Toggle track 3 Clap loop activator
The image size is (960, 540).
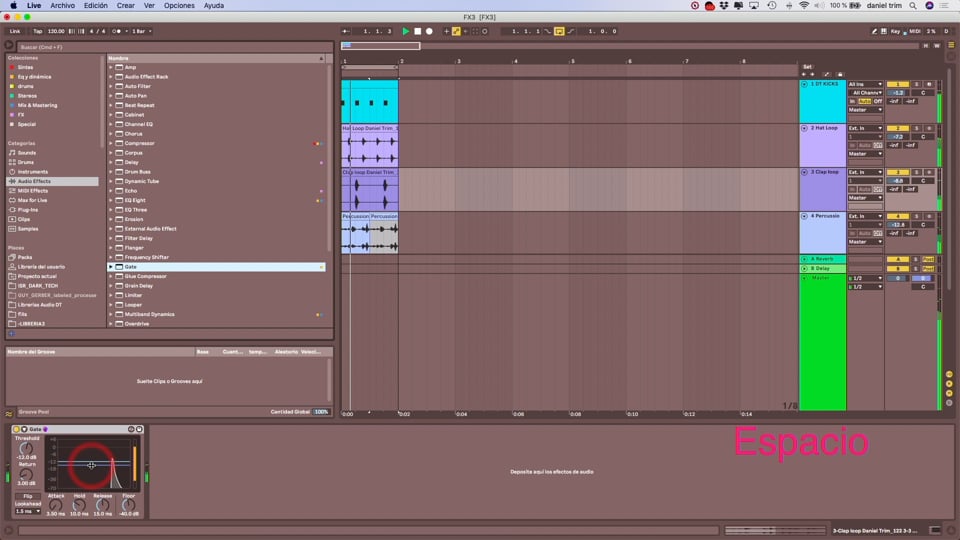[x=898, y=173]
